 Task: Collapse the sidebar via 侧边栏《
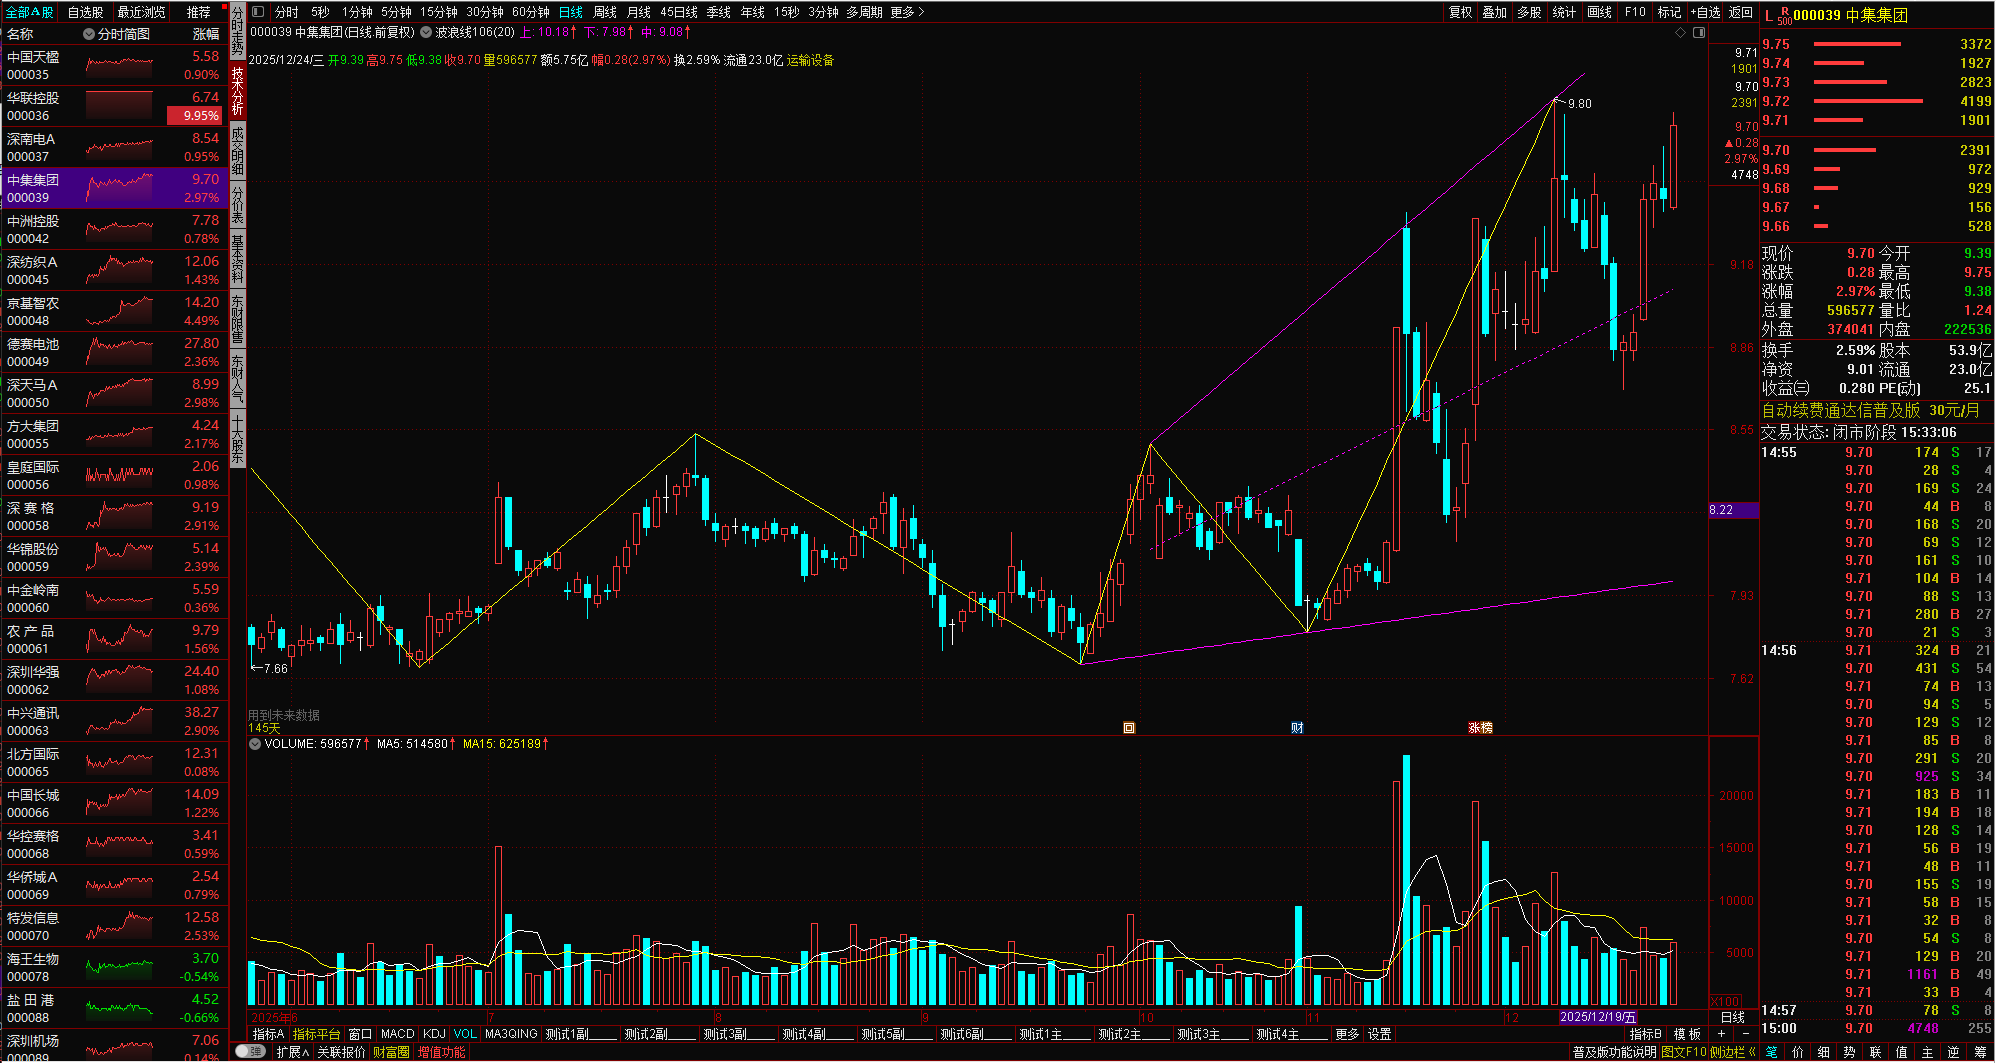tap(1733, 1052)
